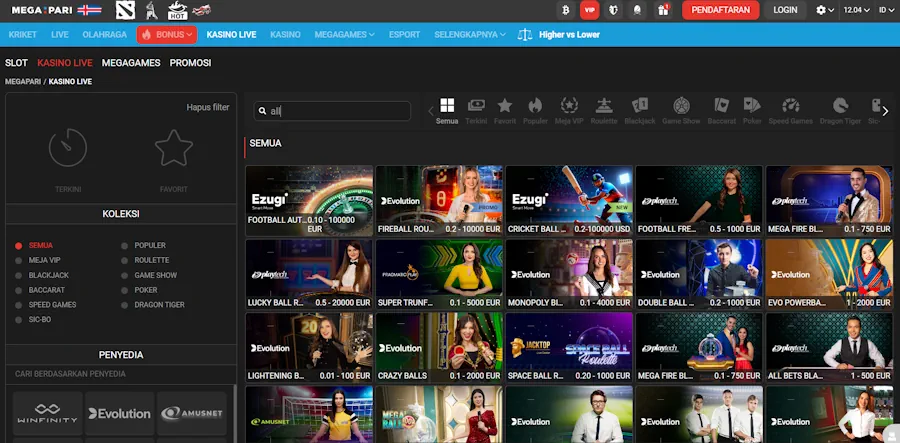Select the Blackjack category icon
The width and height of the screenshot is (900, 443).
[640, 106]
